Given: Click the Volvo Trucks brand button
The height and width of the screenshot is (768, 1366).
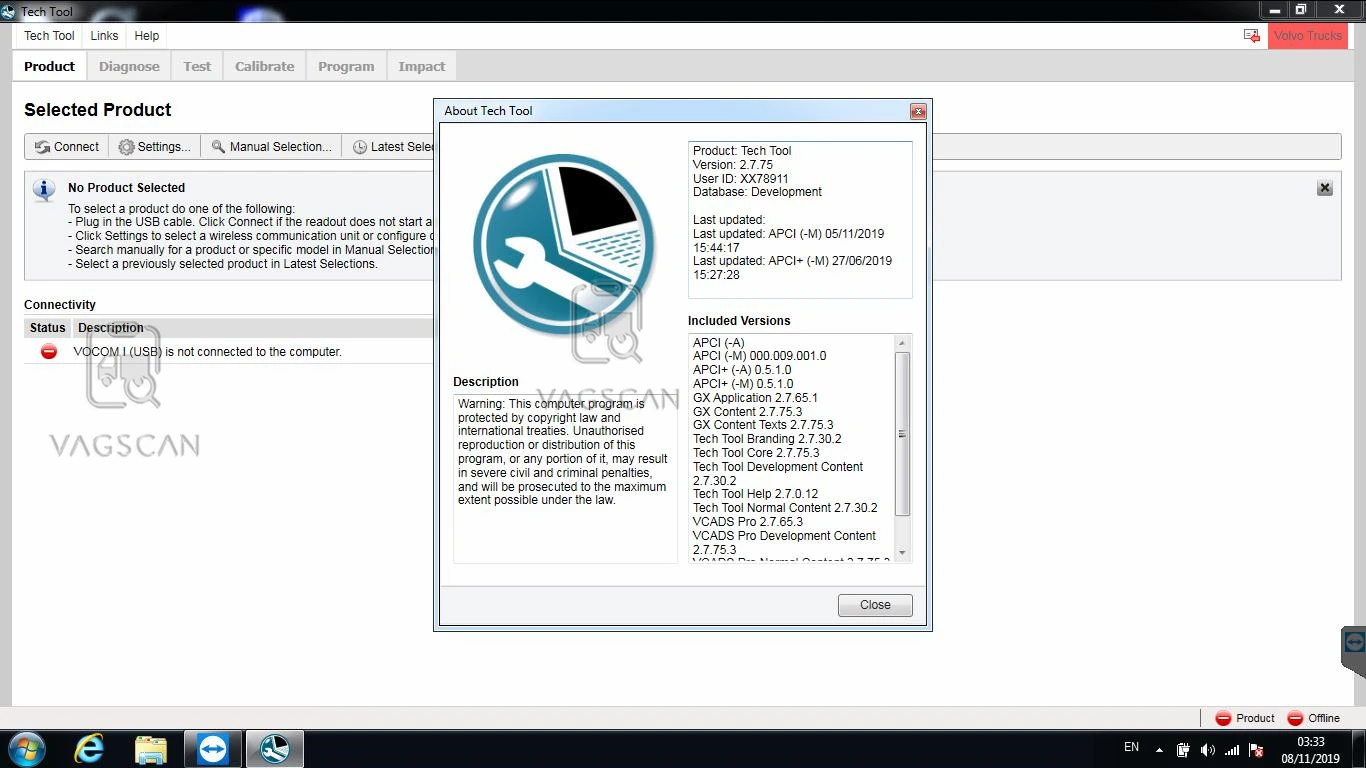Looking at the screenshot, I should tap(1308, 36).
